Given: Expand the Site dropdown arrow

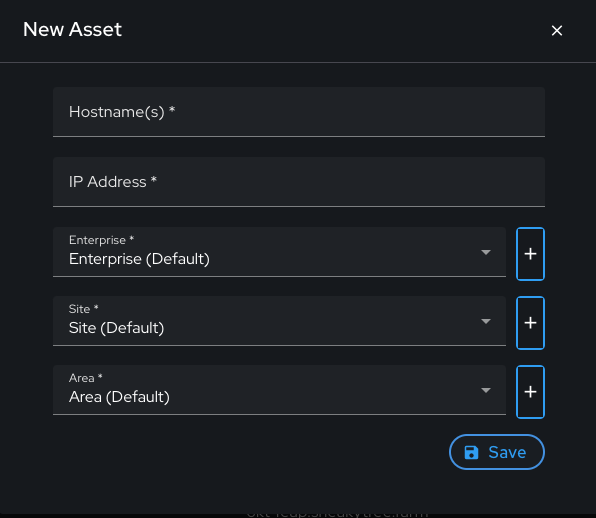Looking at the screenshot, I should click(486, 321).
